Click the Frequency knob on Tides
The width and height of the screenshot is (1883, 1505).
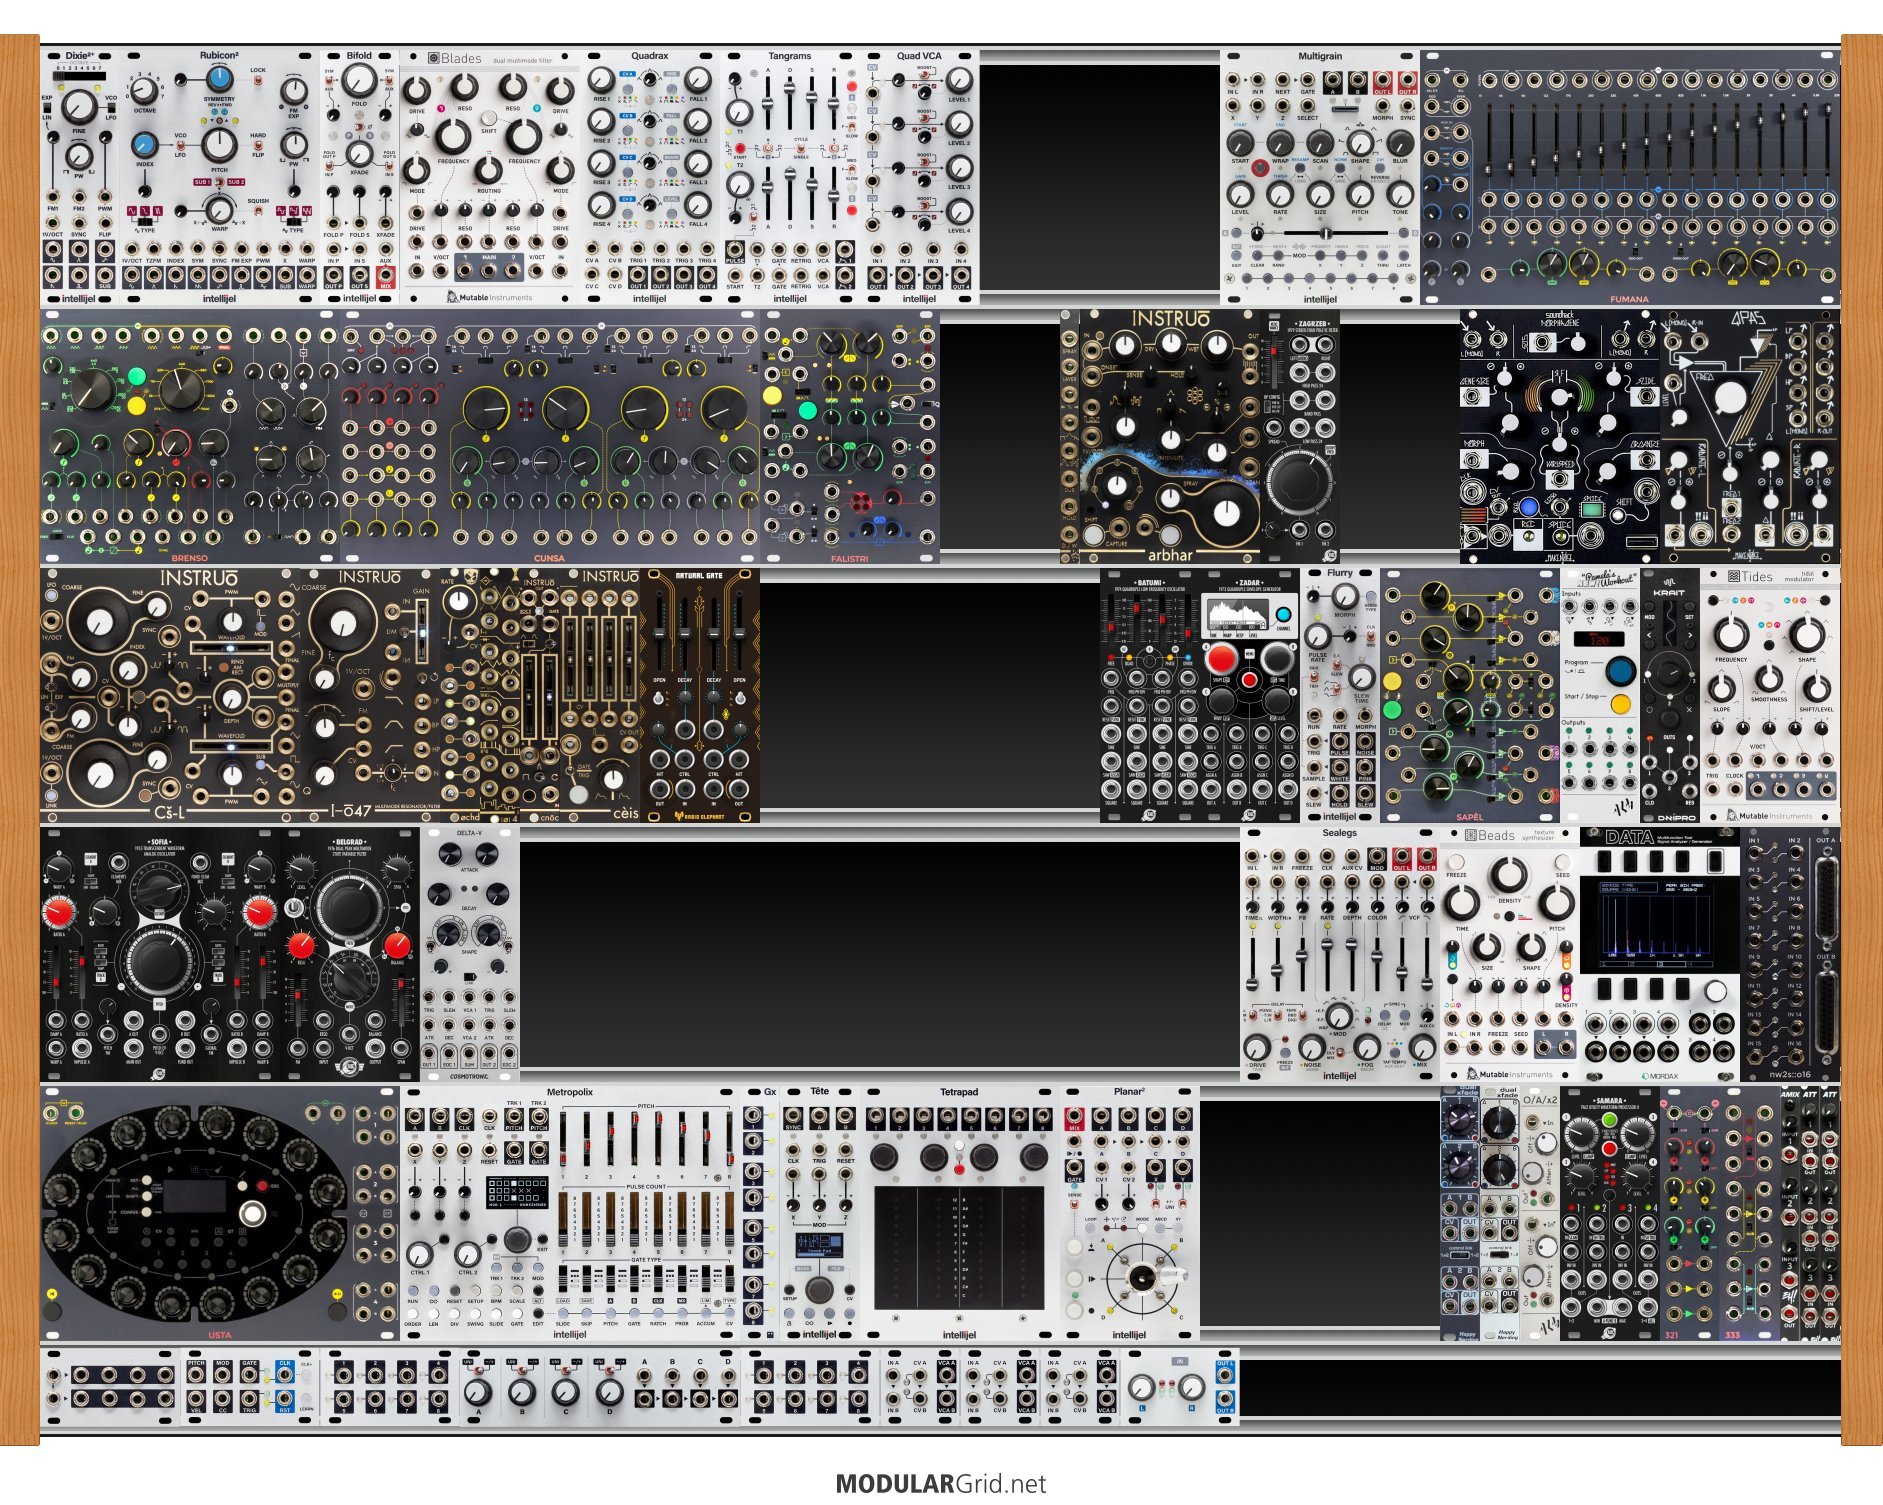[x=1731, y=634]
